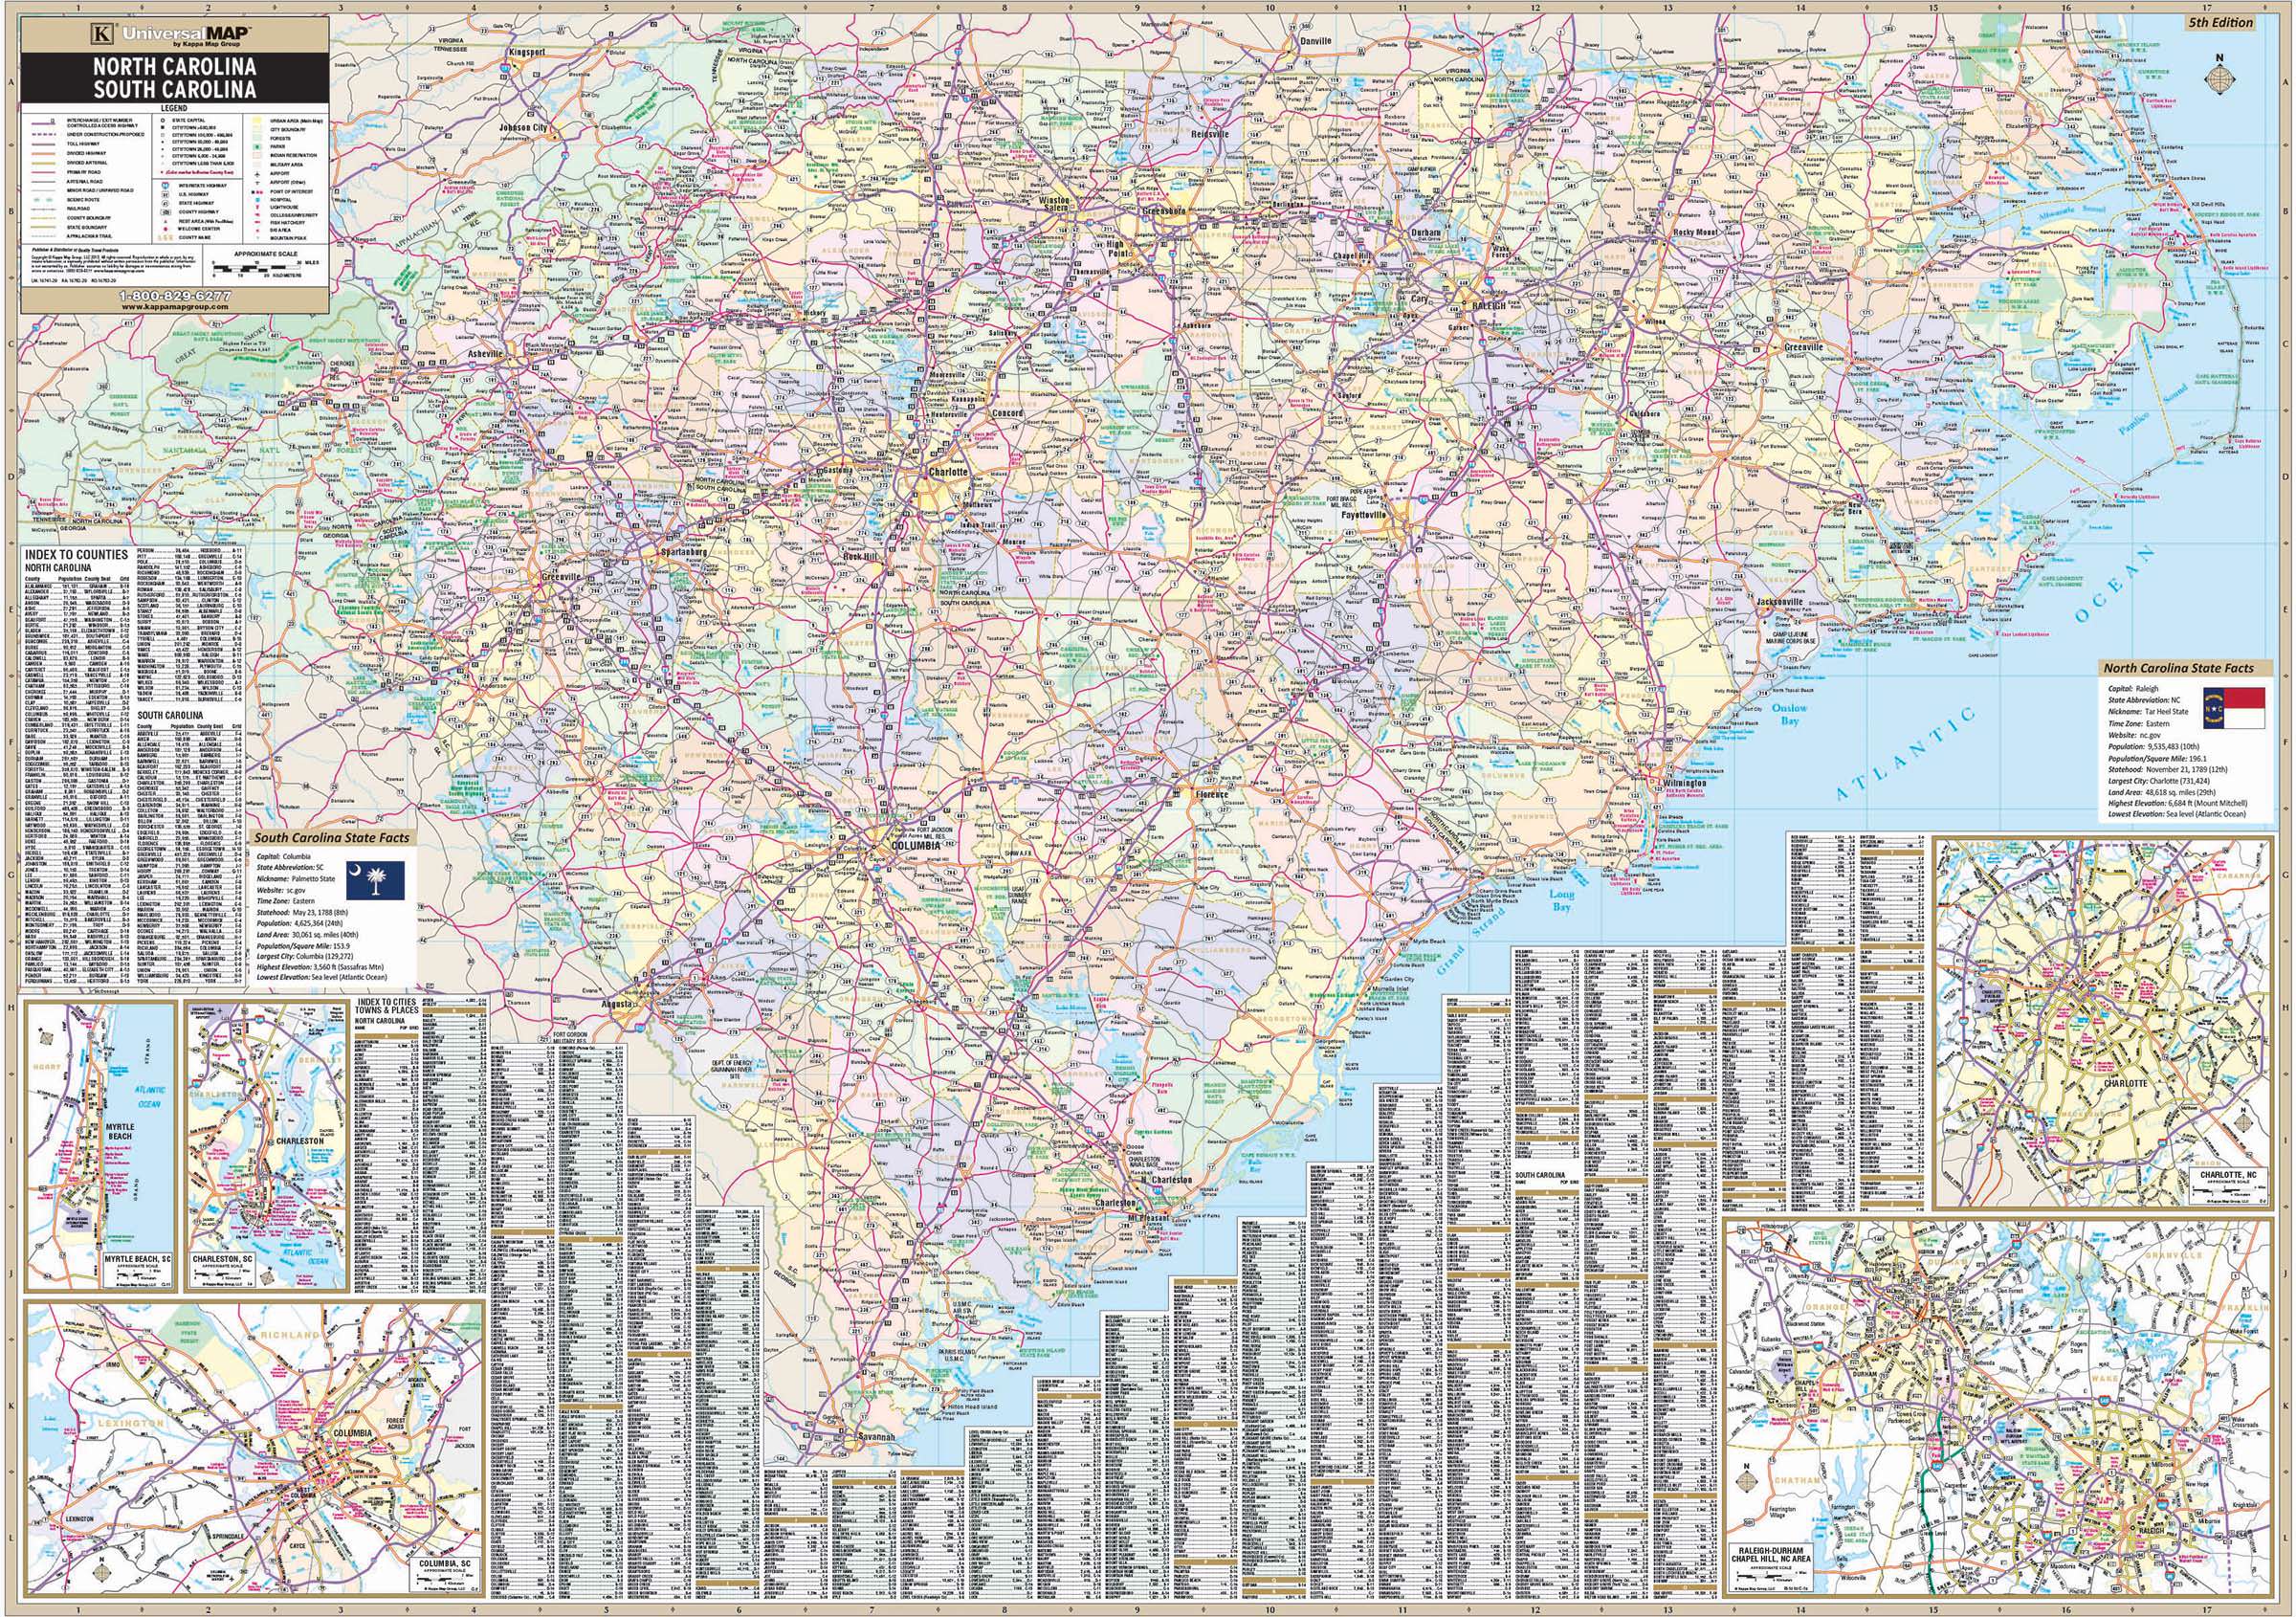Viewport: 2296px width, 1617px height.
Task: Open the www.kappamapgroup.com website link
Action: tap(175, 307)
